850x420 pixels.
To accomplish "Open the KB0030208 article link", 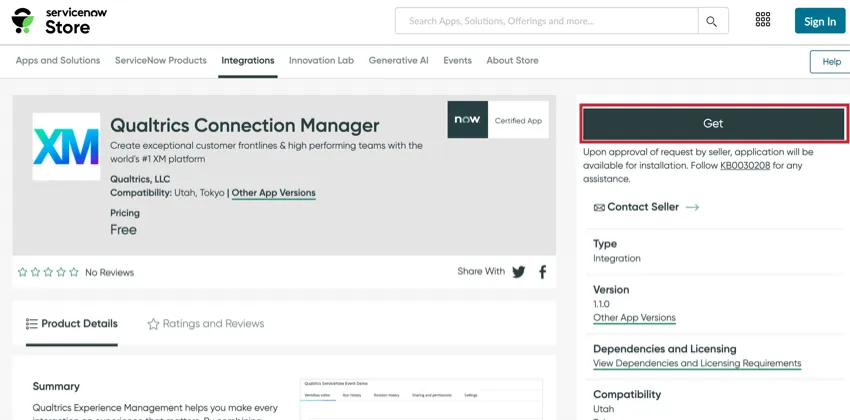I will coord(745,166).
